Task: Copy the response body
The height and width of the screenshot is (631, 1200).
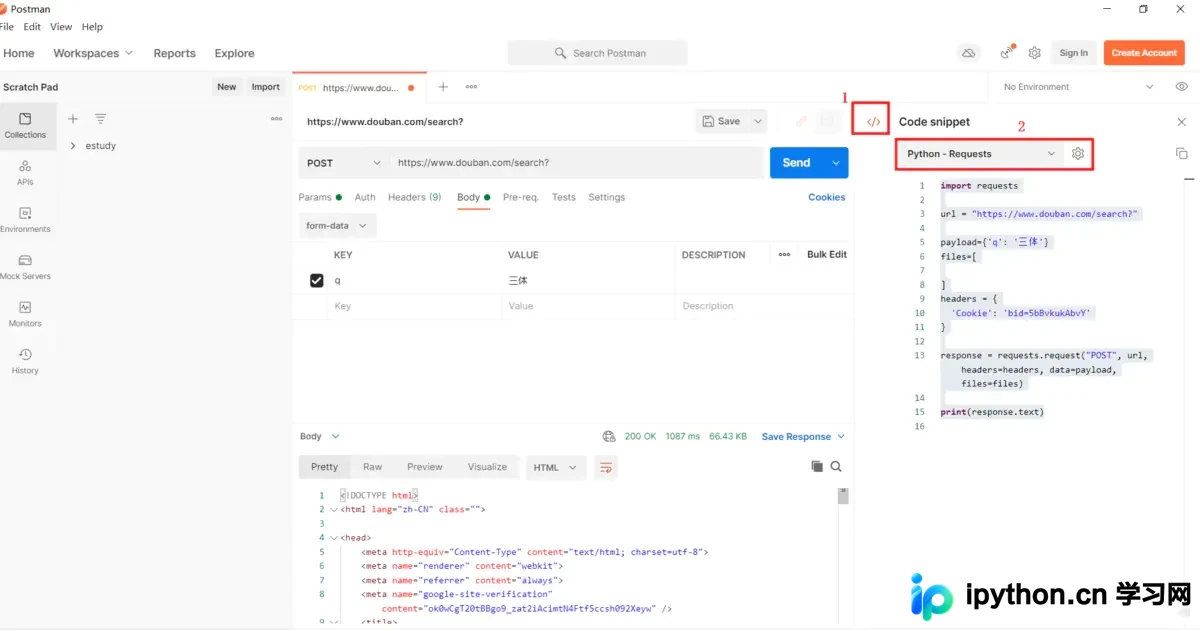Action: 817,466
